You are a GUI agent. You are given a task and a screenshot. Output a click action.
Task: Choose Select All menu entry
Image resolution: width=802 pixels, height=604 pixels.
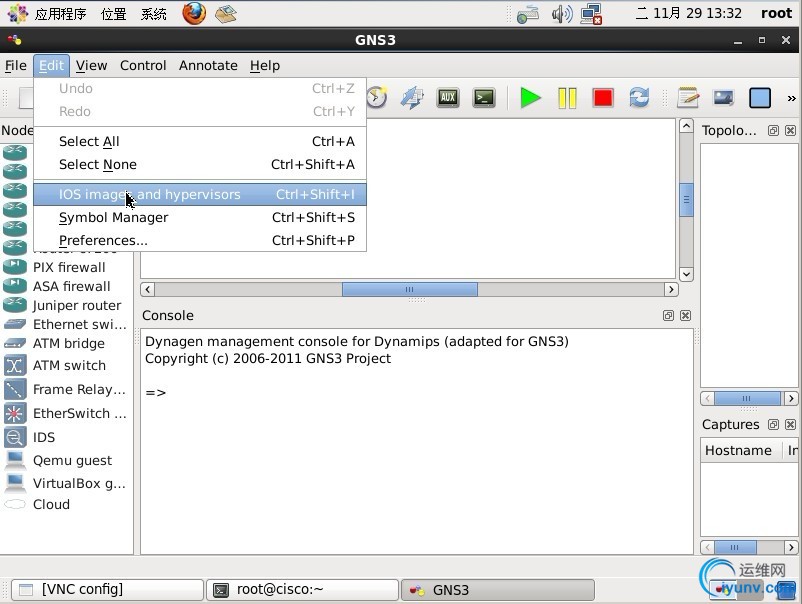200,141
